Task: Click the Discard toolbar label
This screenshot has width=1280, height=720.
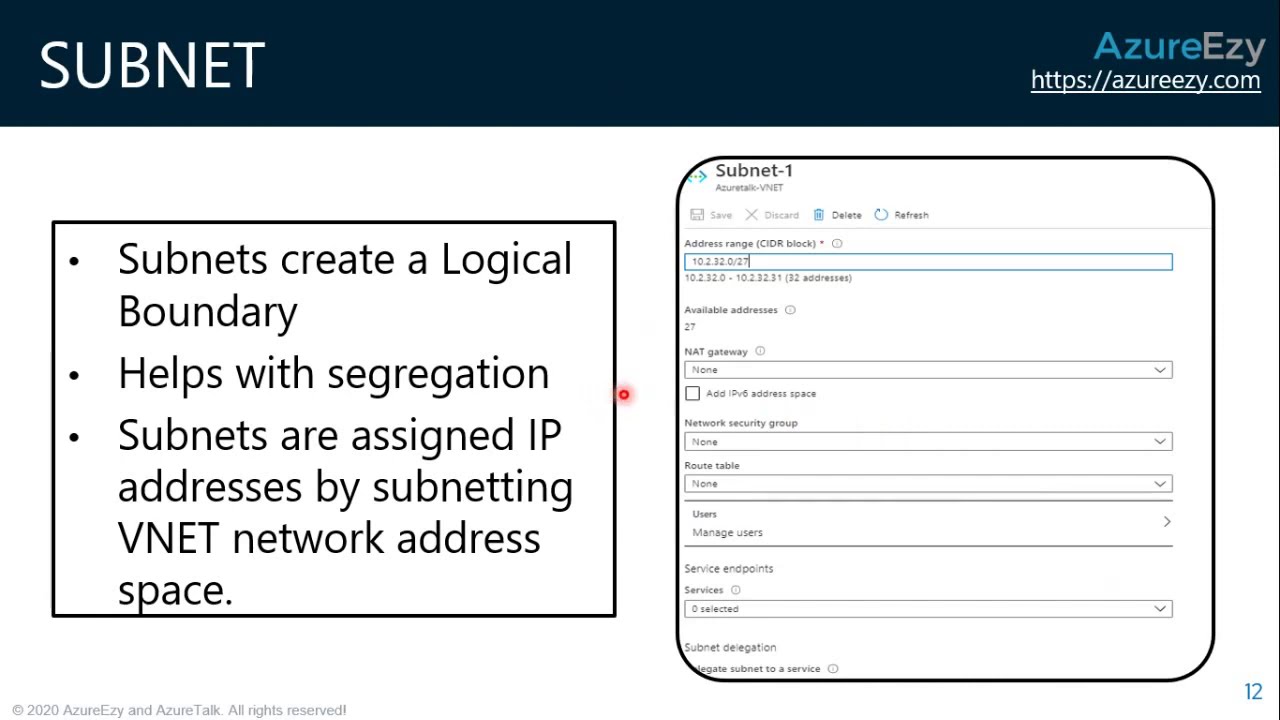Action: tap(781, 215)
